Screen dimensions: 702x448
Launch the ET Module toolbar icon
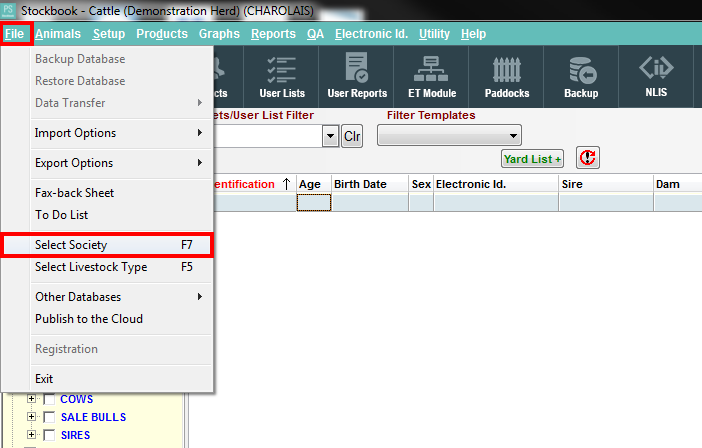tap(432, 77)
